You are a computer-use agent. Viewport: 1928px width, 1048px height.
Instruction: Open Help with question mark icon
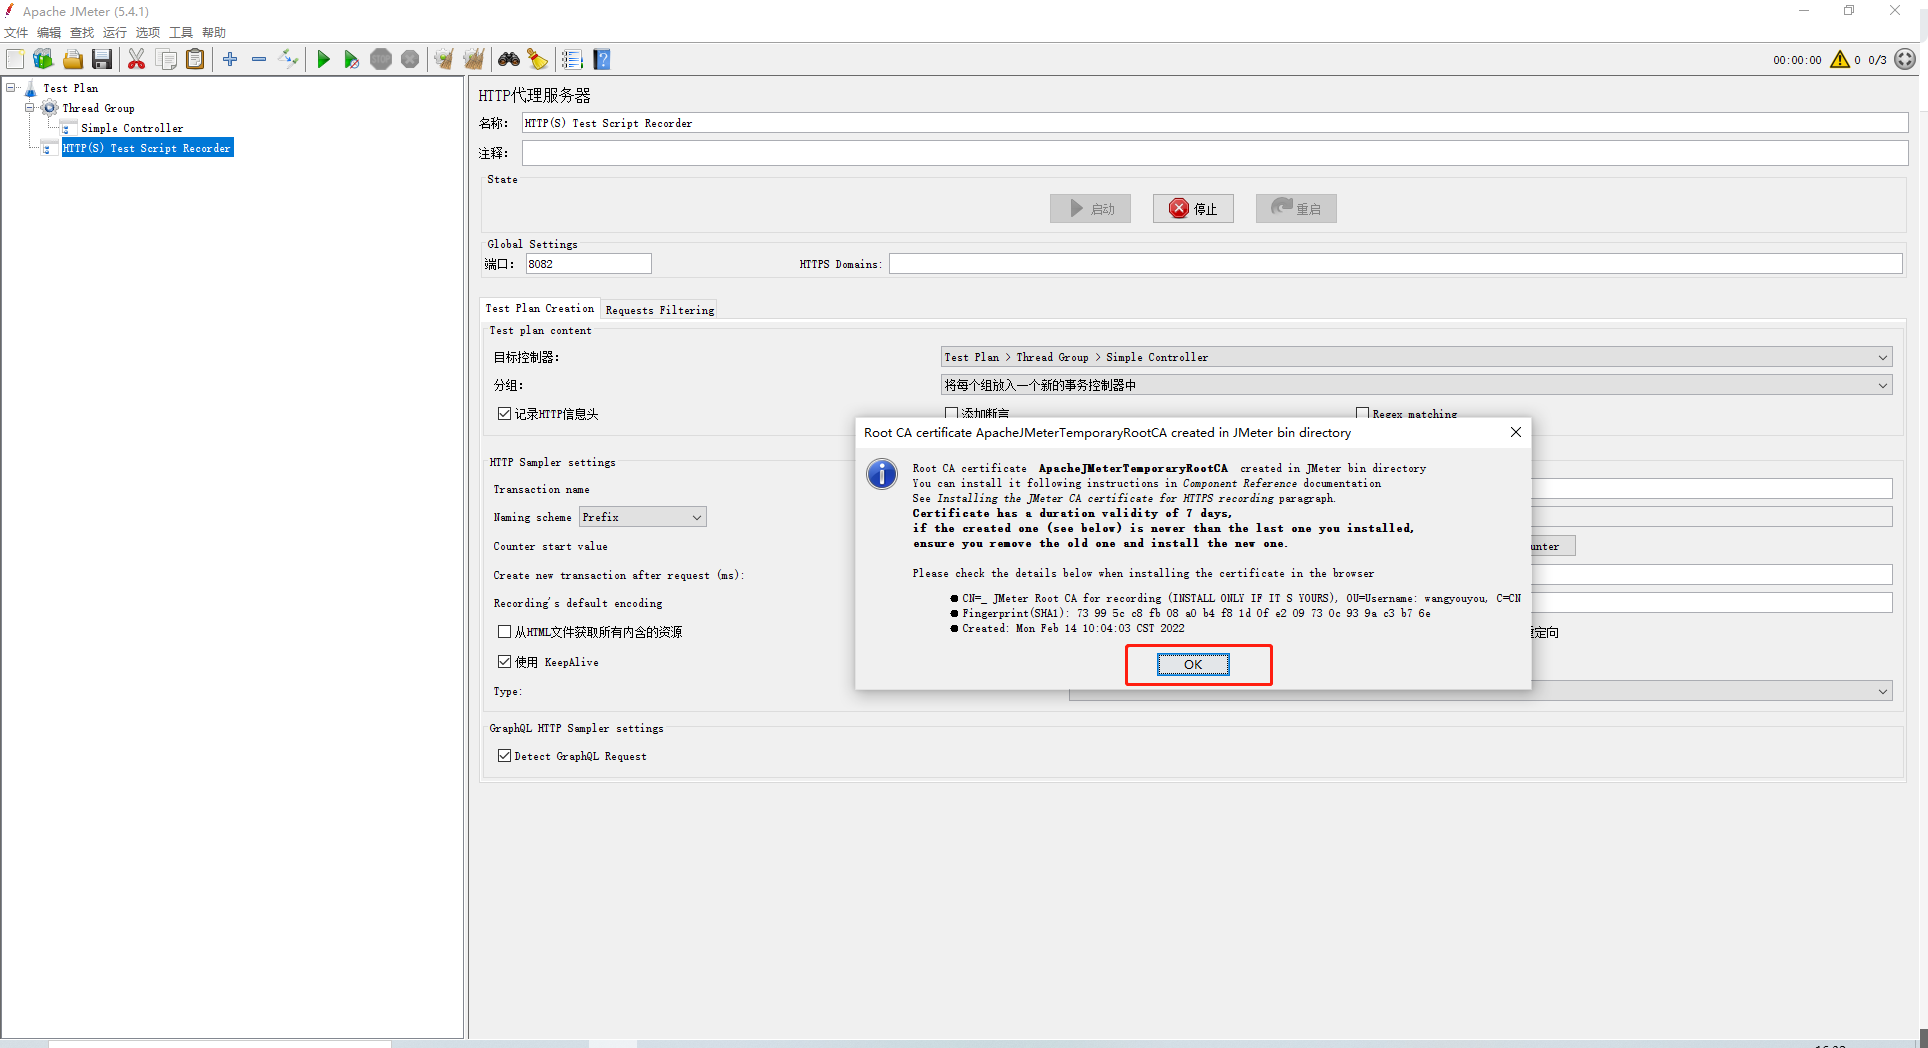click(x=602, y=60)
